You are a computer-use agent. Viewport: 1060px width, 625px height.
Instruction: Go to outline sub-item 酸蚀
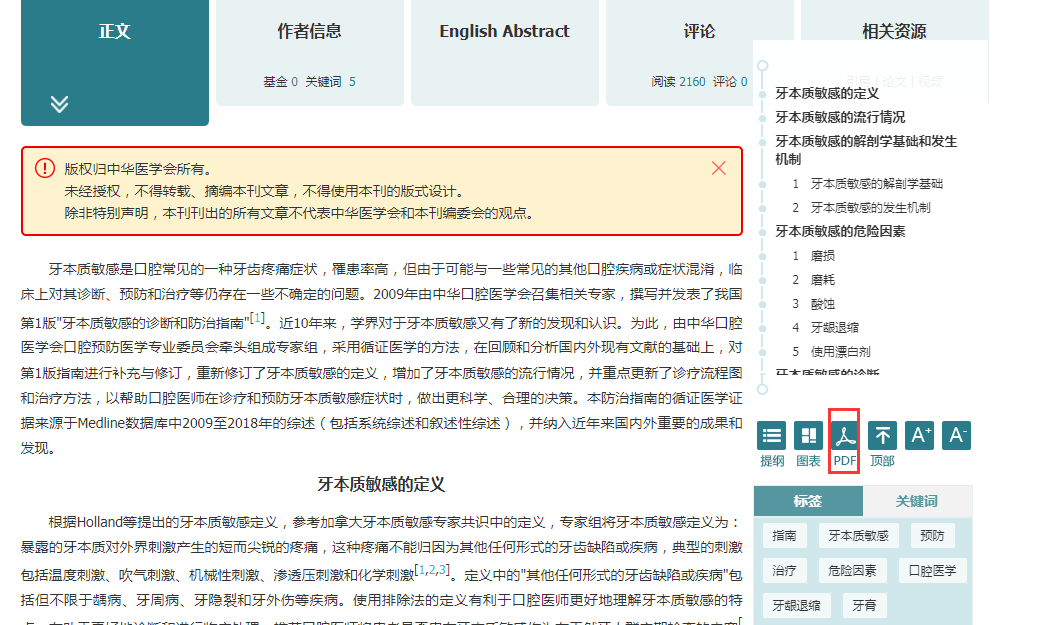[x=823, y=304]
